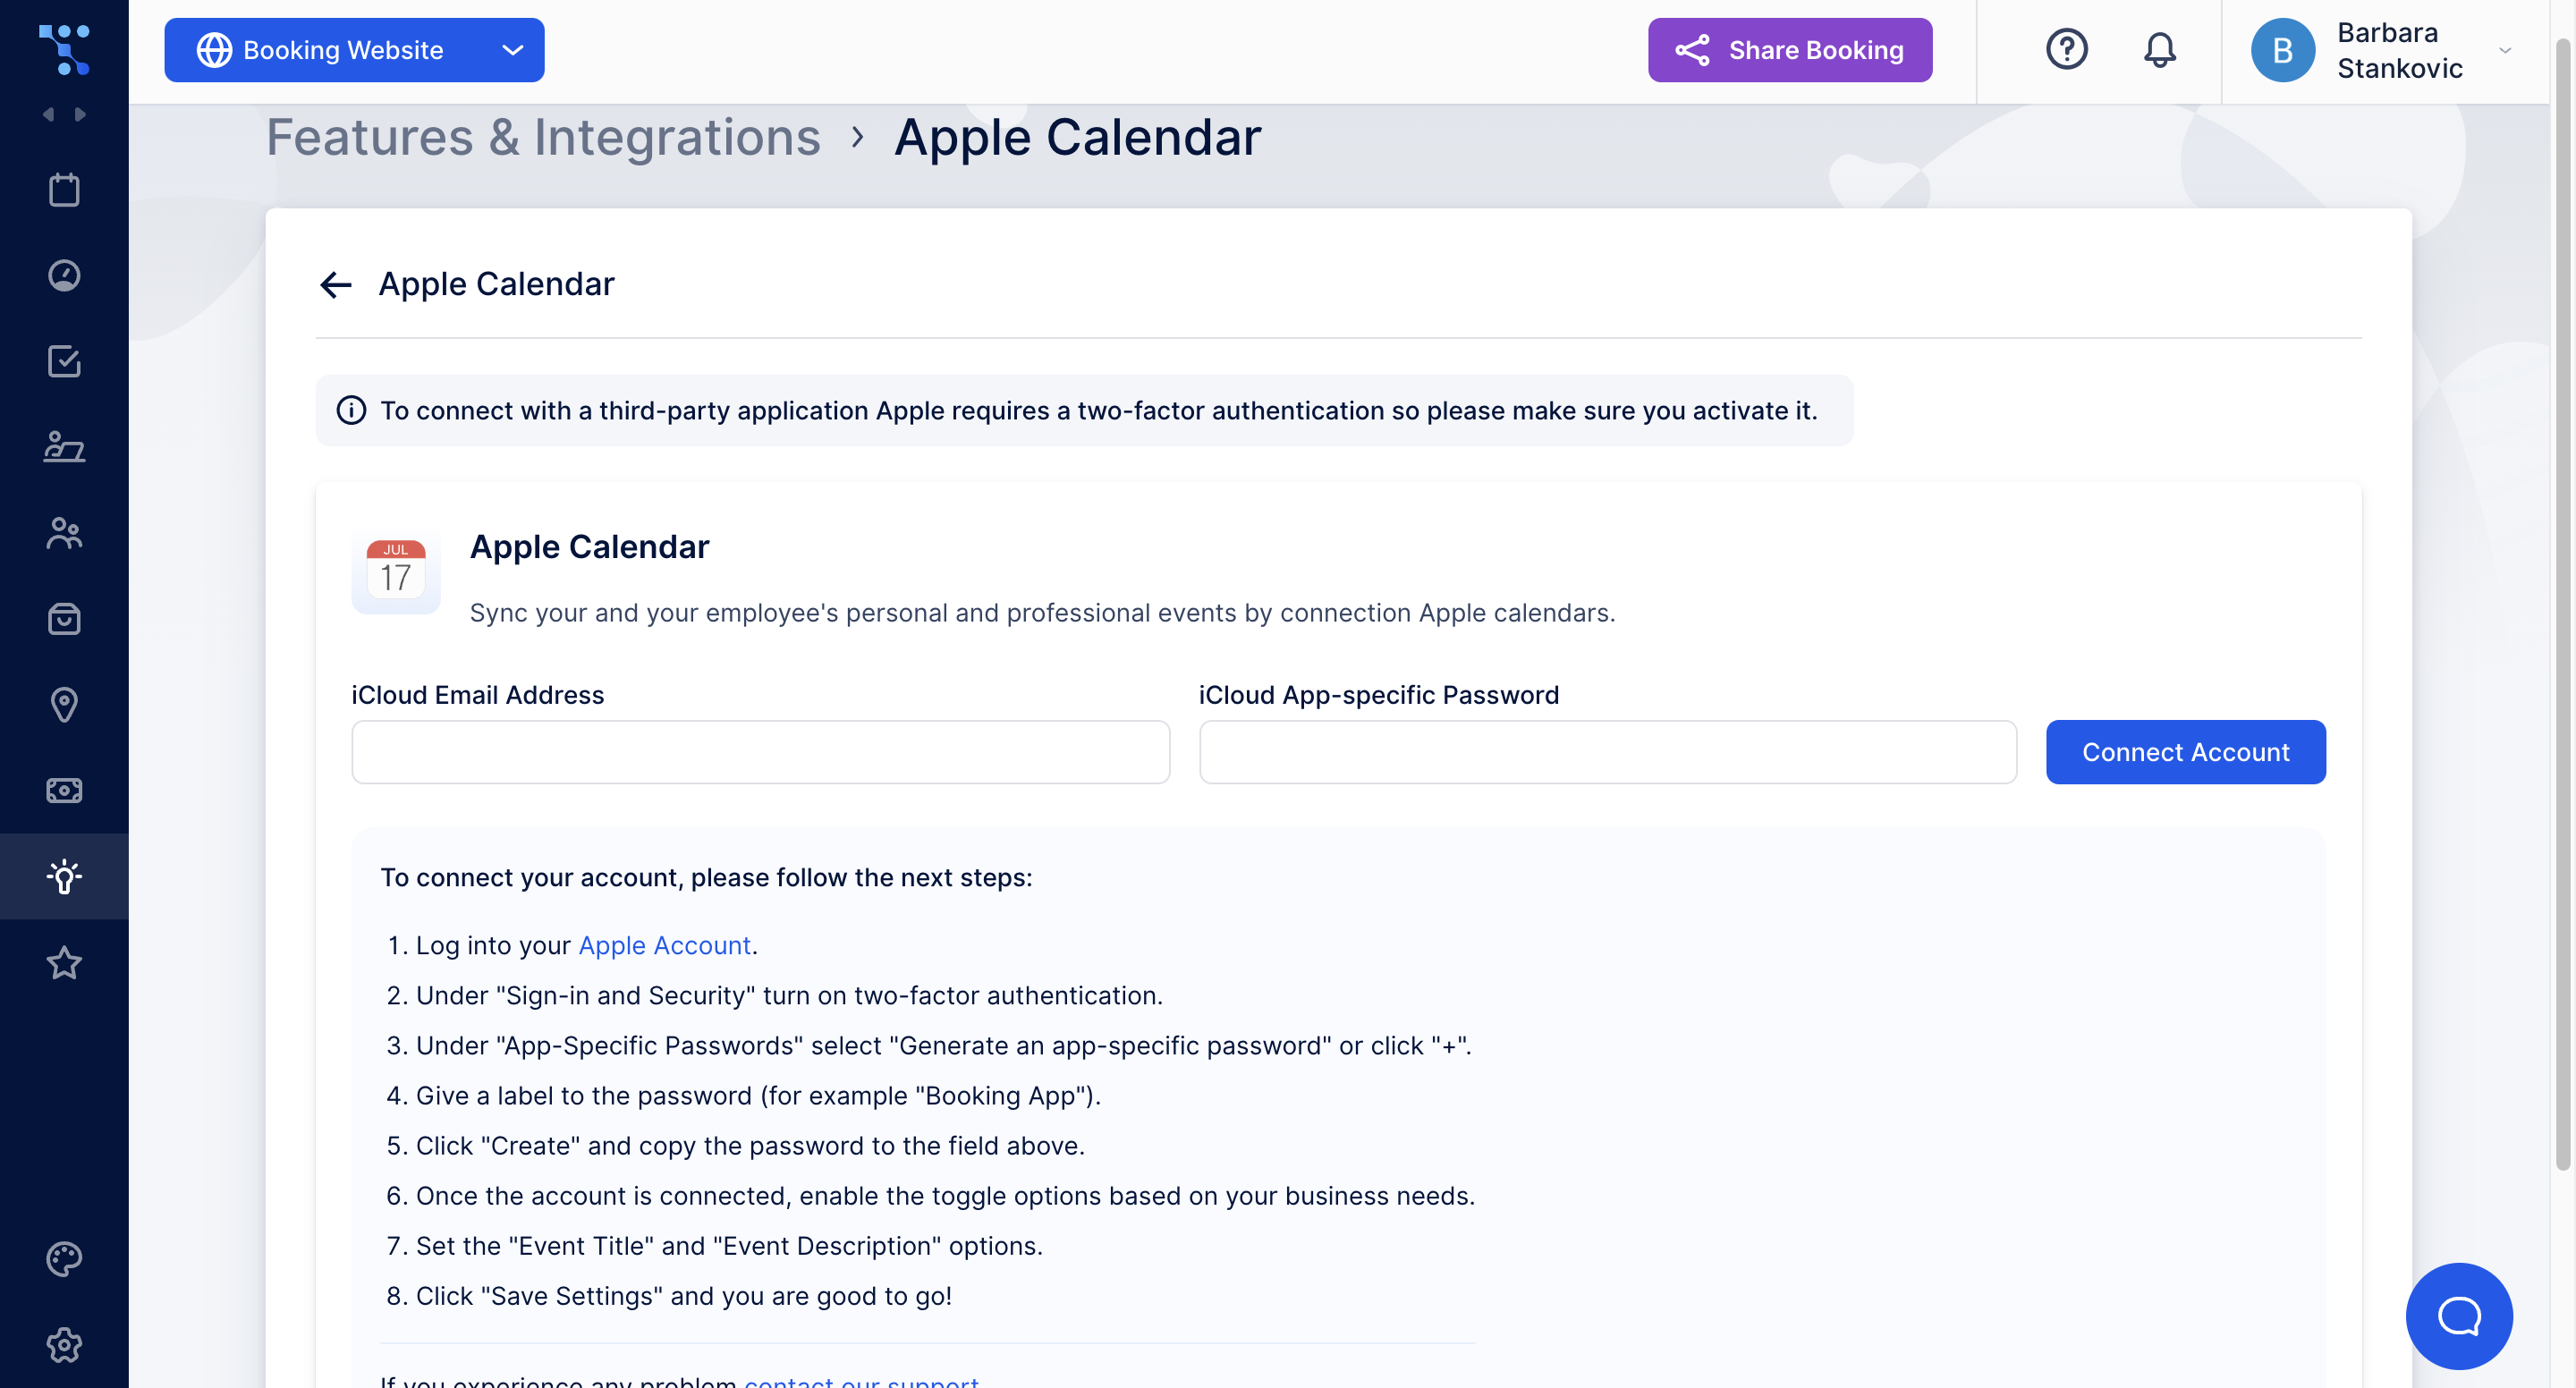Click the back arrow to return to Features
The width and height of the screenshot is (2576, 1388).
point(335,282)
